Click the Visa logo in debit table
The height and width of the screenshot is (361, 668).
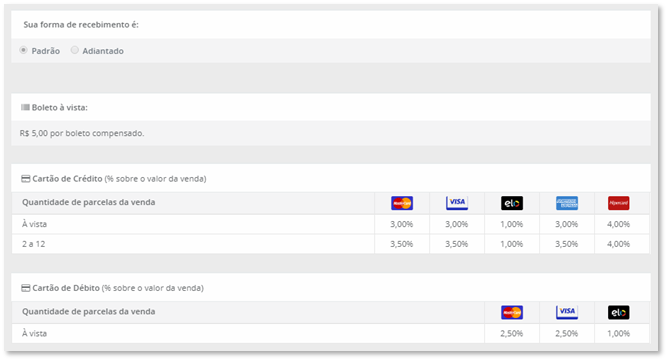point(567,312)
